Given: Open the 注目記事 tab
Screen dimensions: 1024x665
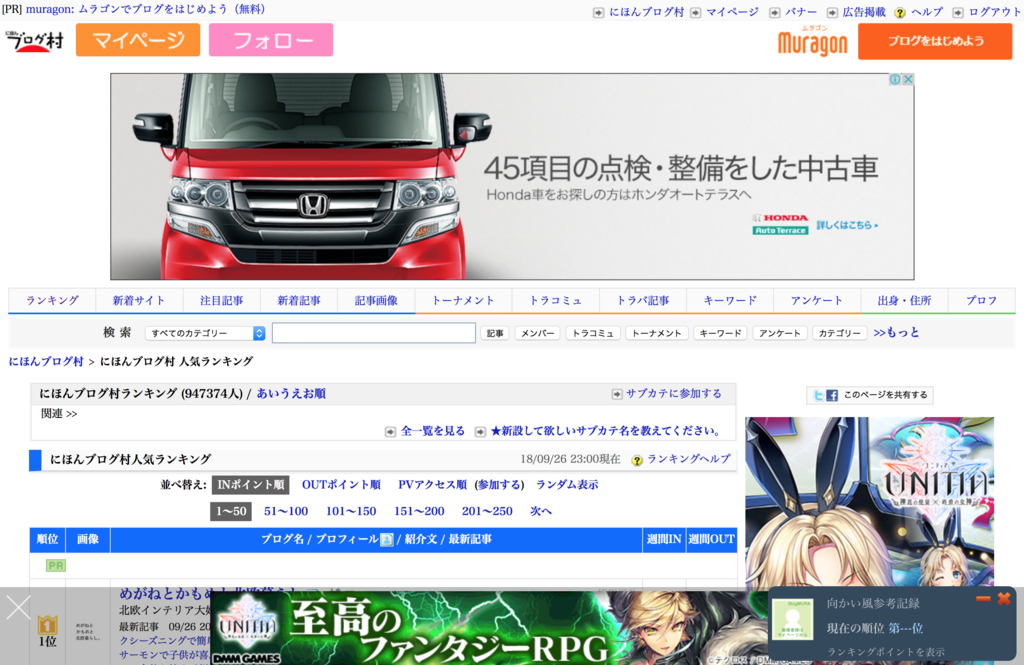Looking at the screenshot, I should pyautogui.click(x=221, y=300).
